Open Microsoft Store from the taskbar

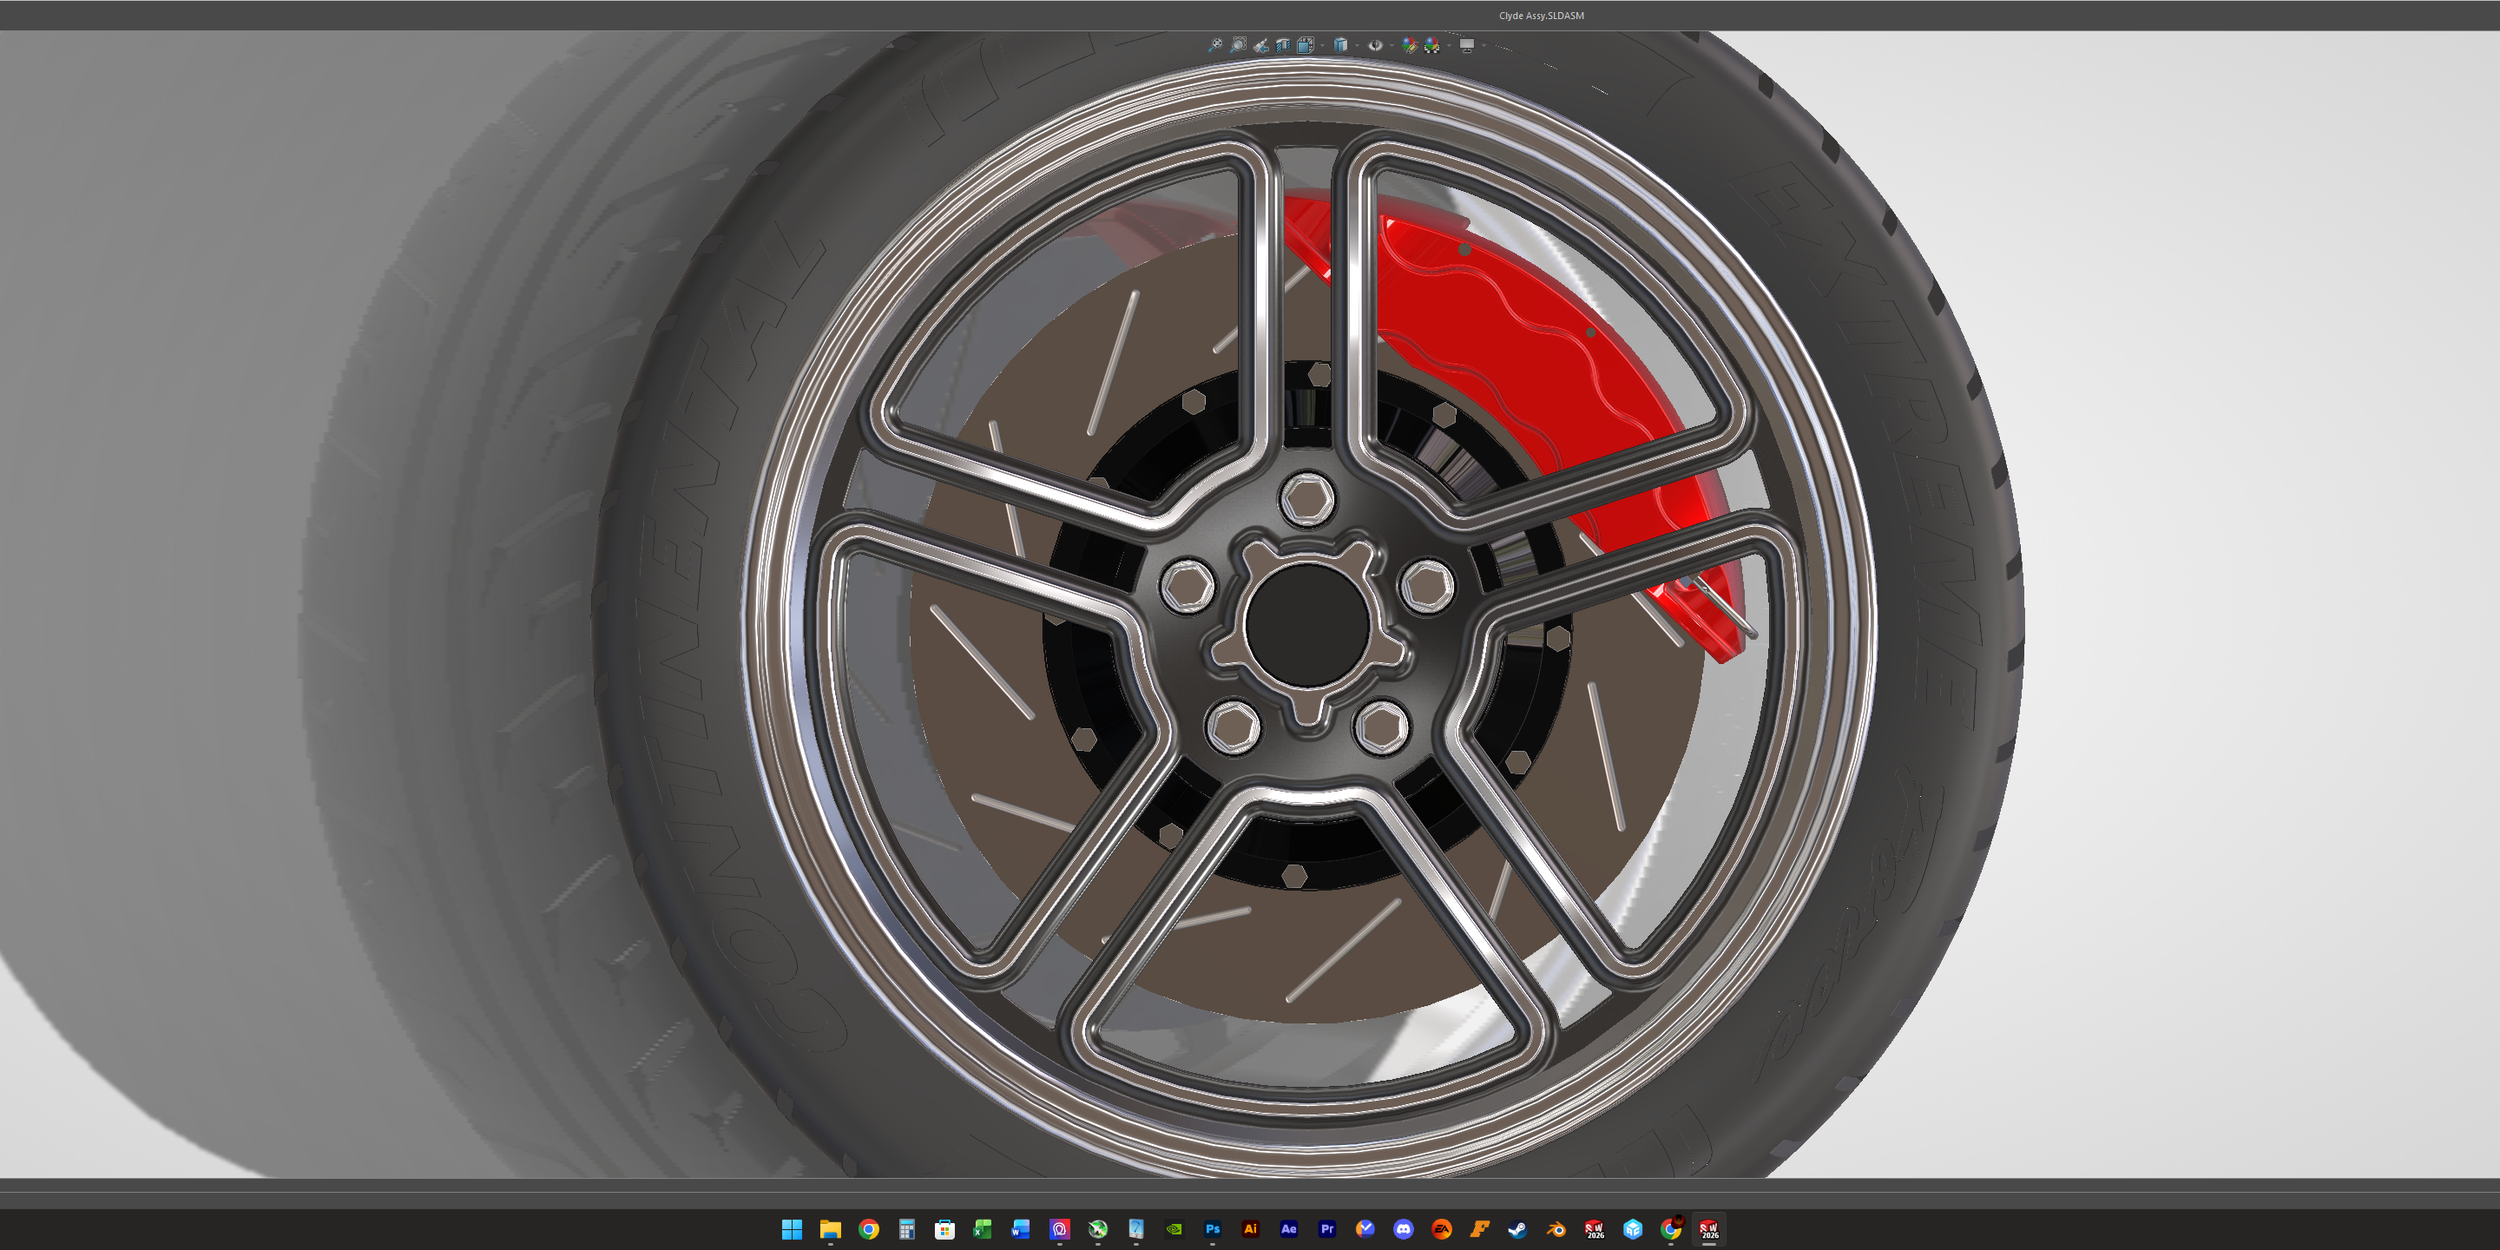(945, 1229)
